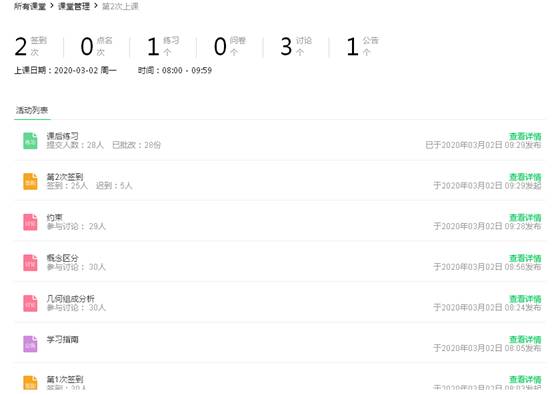
Task: Open the 几何组成分析 activity title
Action: point(71,299)
